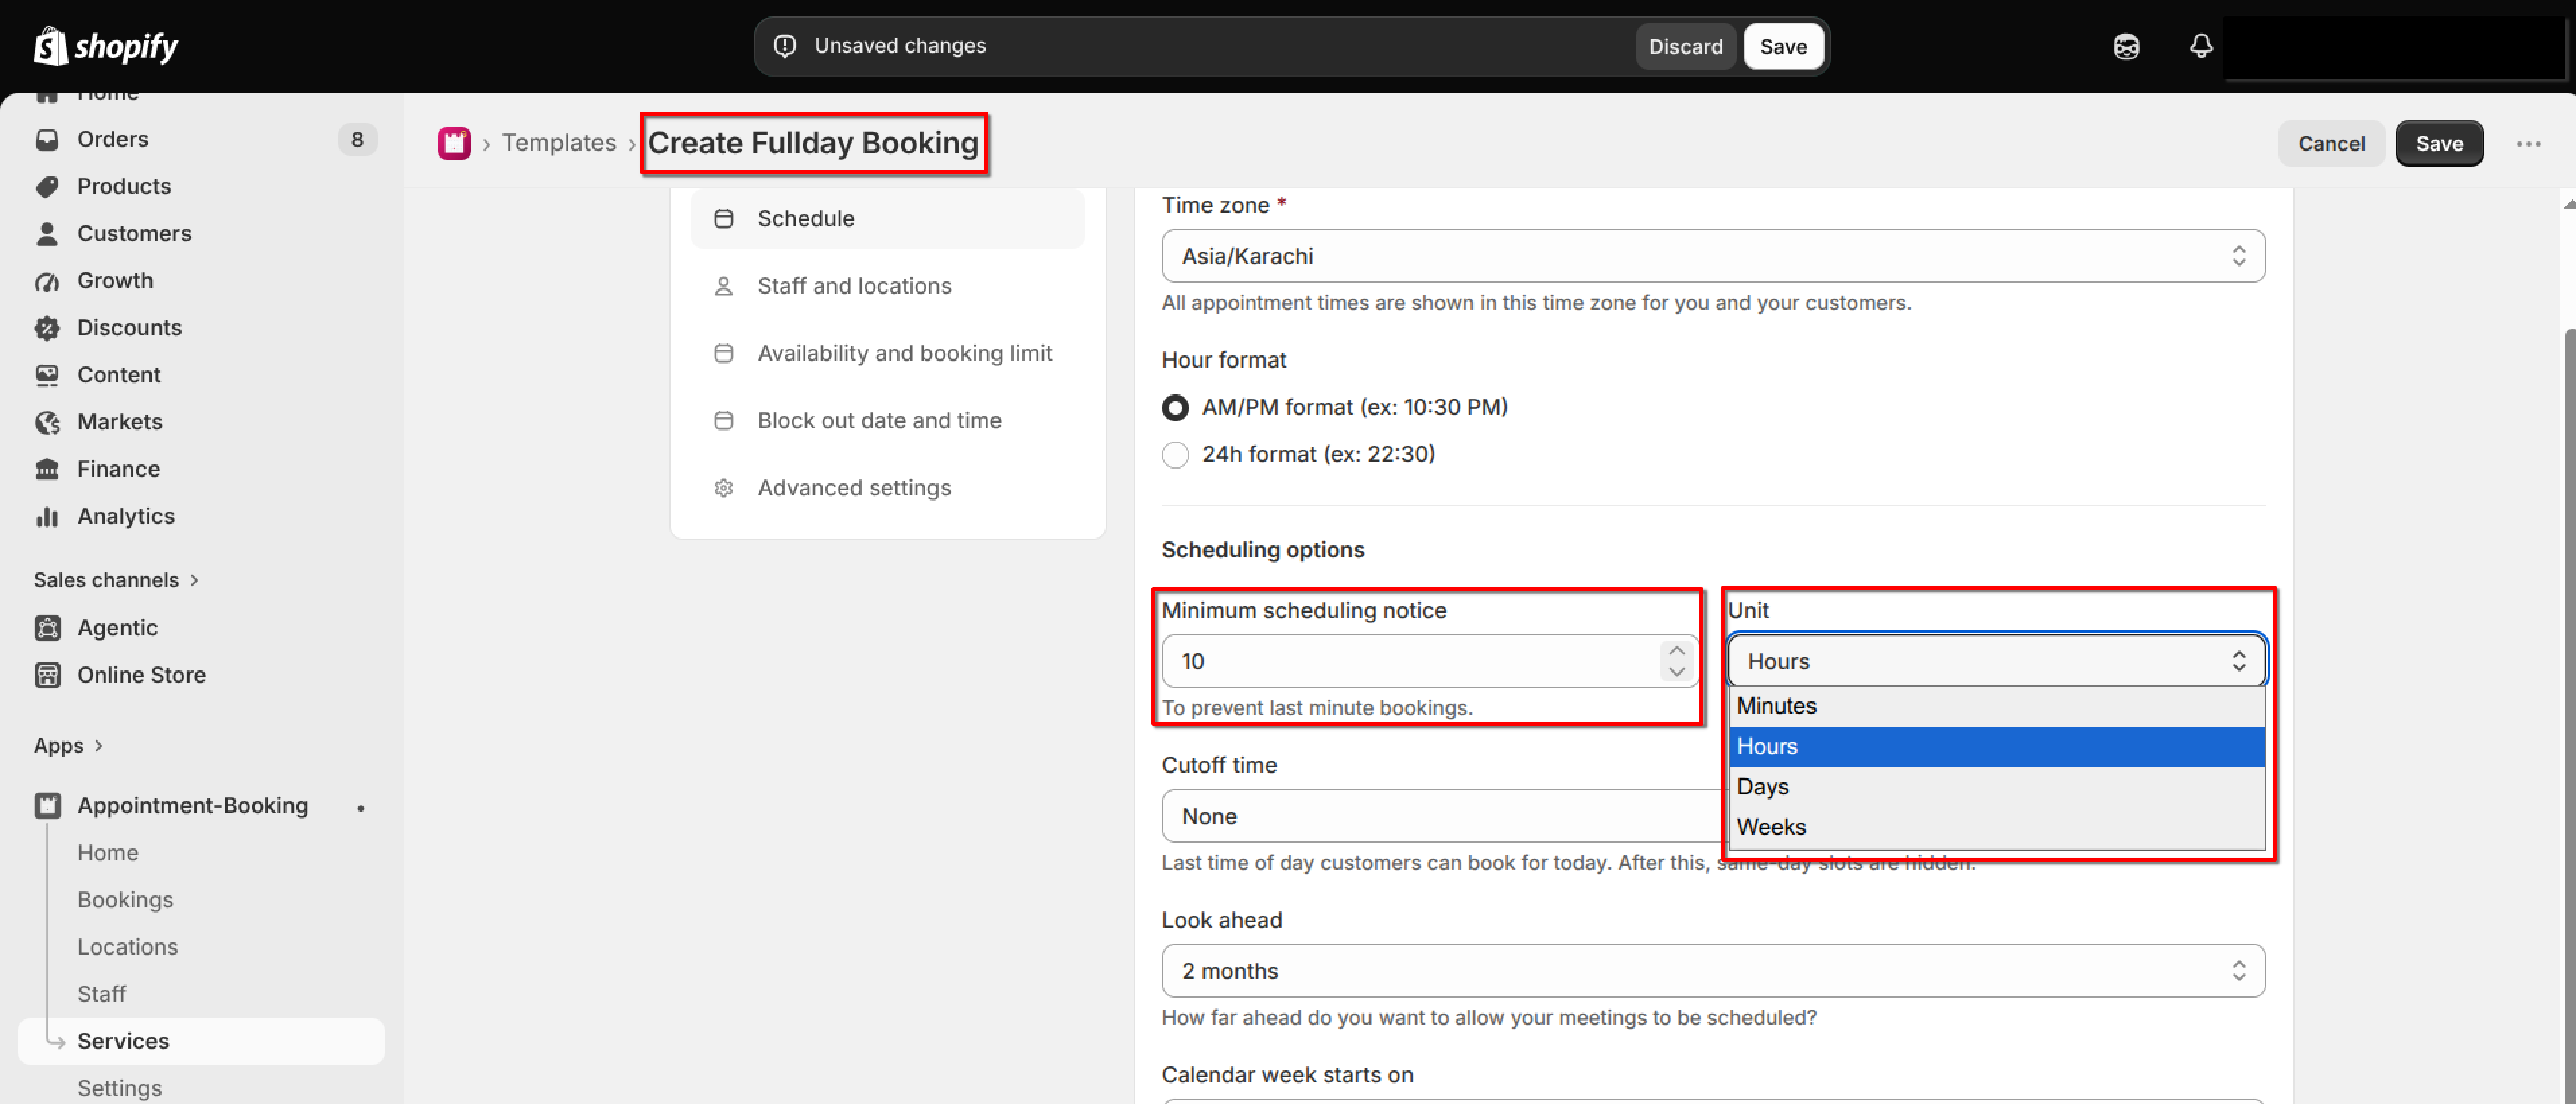Image resolution: width=2576 pixels, height=1104 pixels.
Task: Click the Content icon in sidebar
Action: click(47, 375)
